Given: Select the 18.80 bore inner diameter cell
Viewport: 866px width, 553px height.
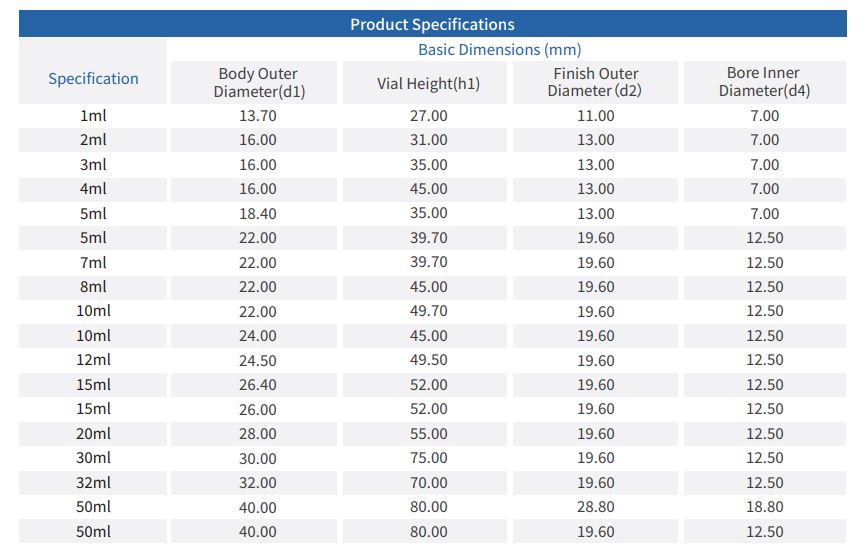Looking at the screenshot, I should click(x=763, y=507).
